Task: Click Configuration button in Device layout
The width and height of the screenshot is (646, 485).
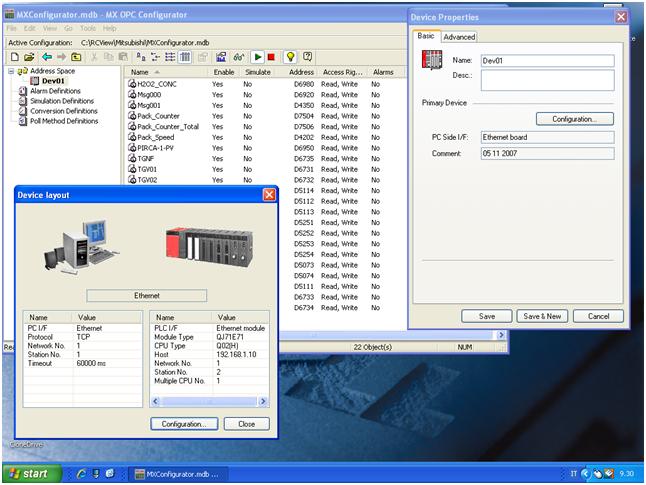Action: 184,424
